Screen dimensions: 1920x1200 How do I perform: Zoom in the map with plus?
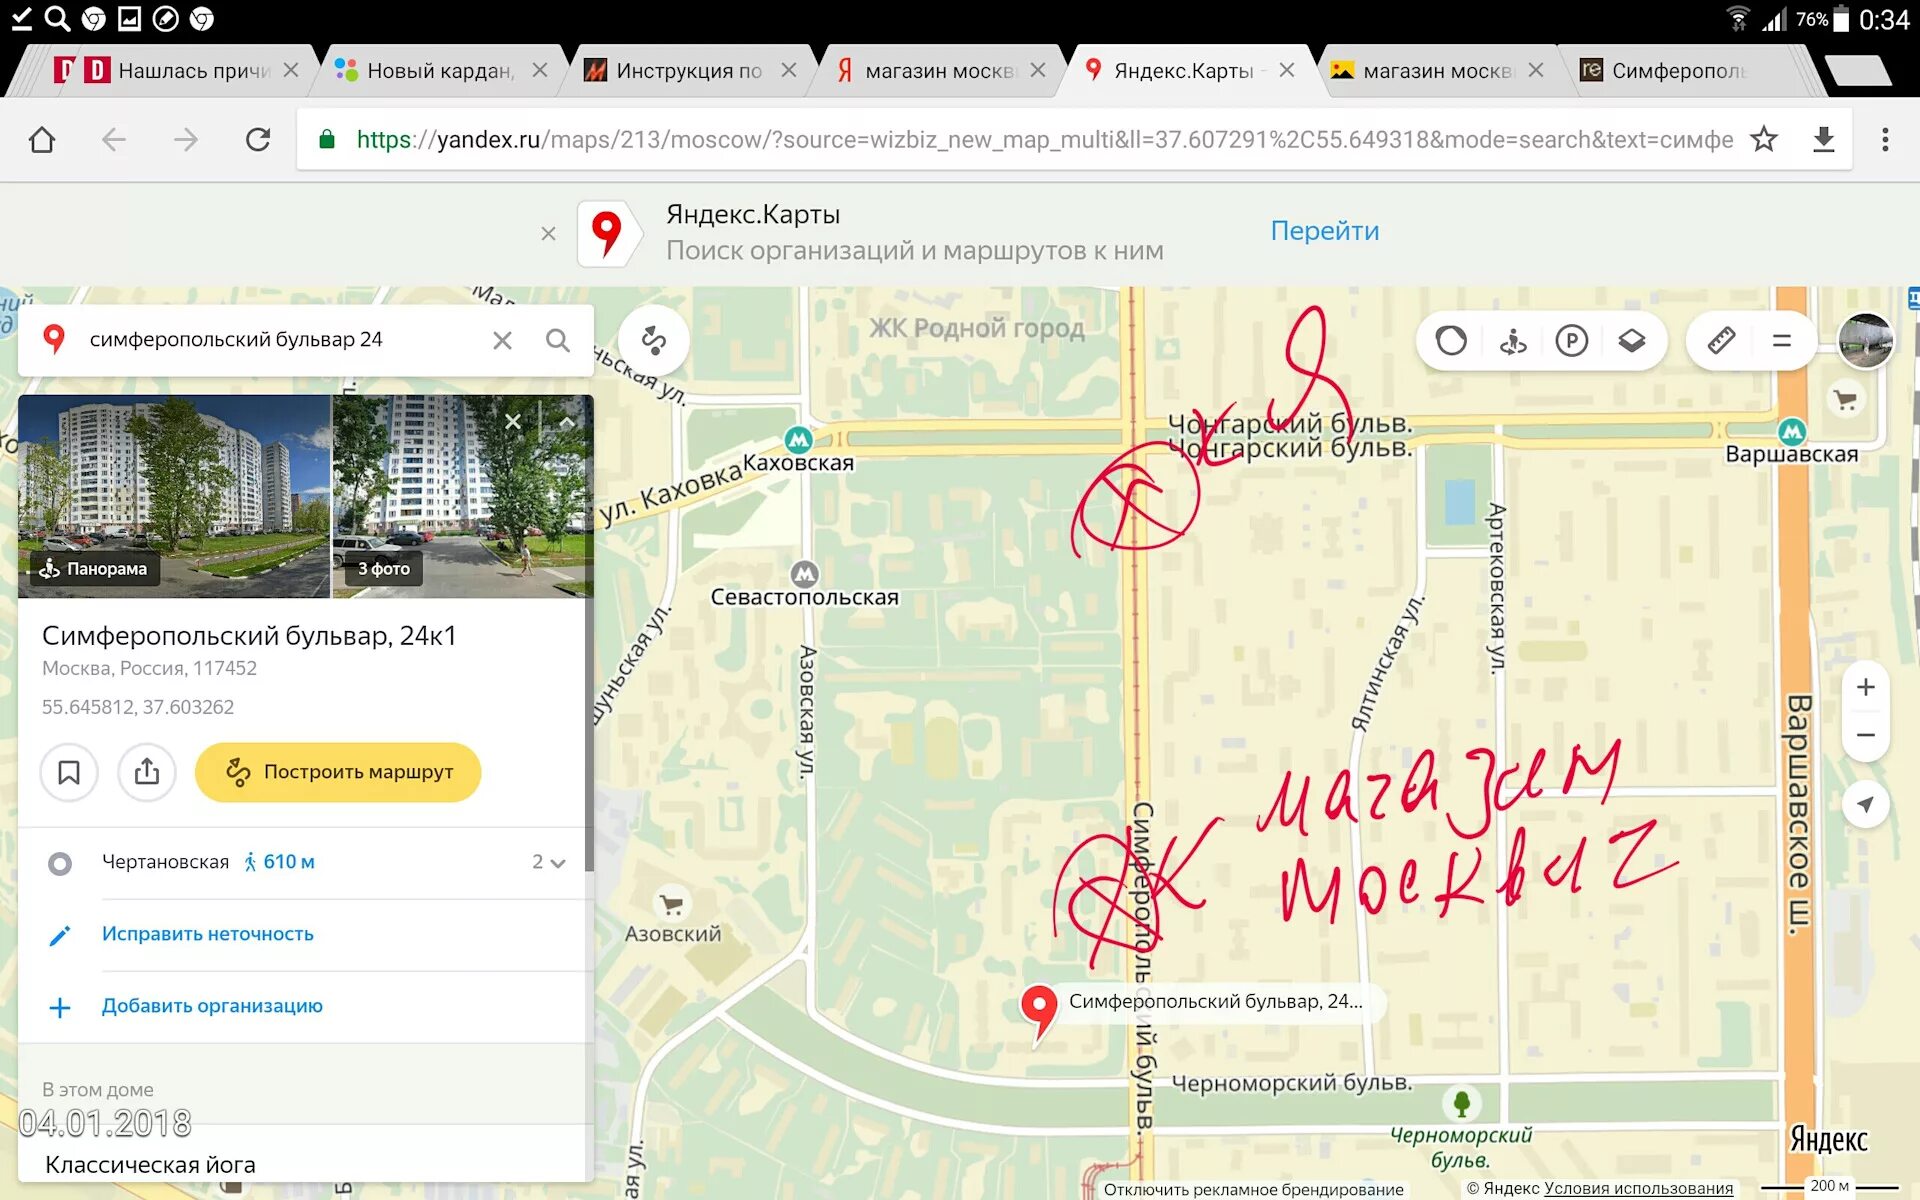[1865, 687]
